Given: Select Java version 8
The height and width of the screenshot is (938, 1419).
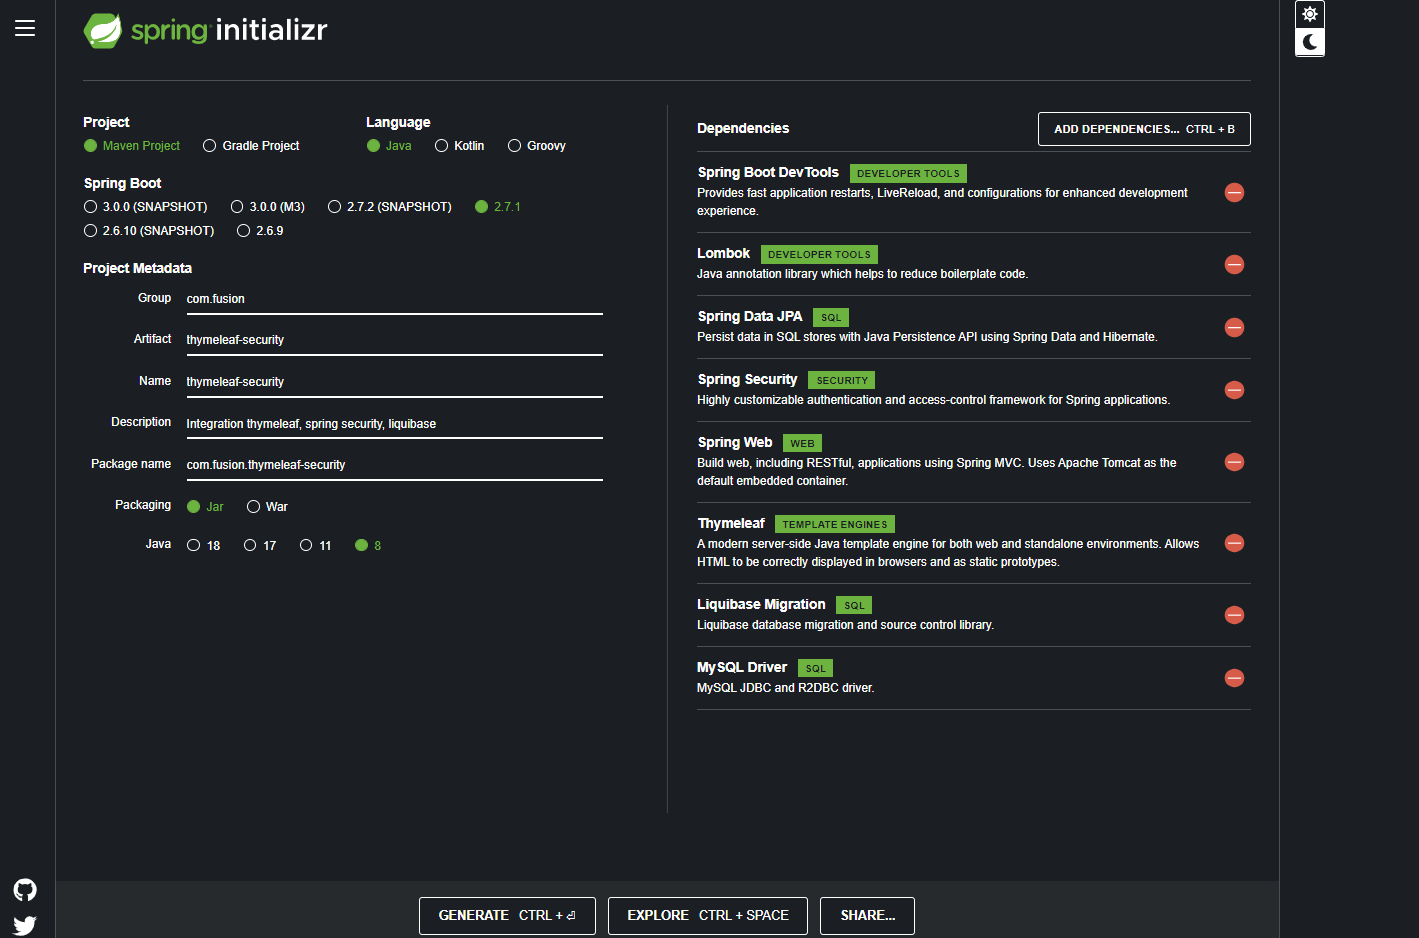Looking at the screenshot, I should click(368, 545).
